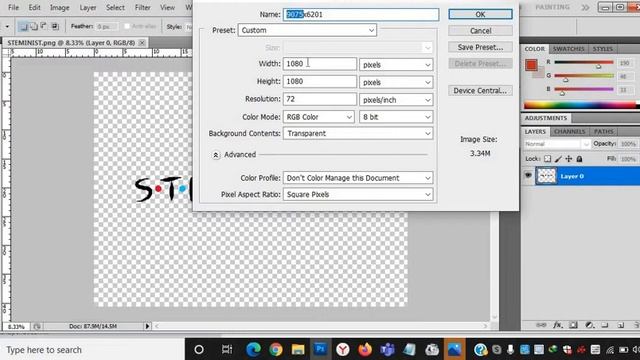Screen dimensions: 640x360
Task: Click into the Name field
Action: [361, 15]
